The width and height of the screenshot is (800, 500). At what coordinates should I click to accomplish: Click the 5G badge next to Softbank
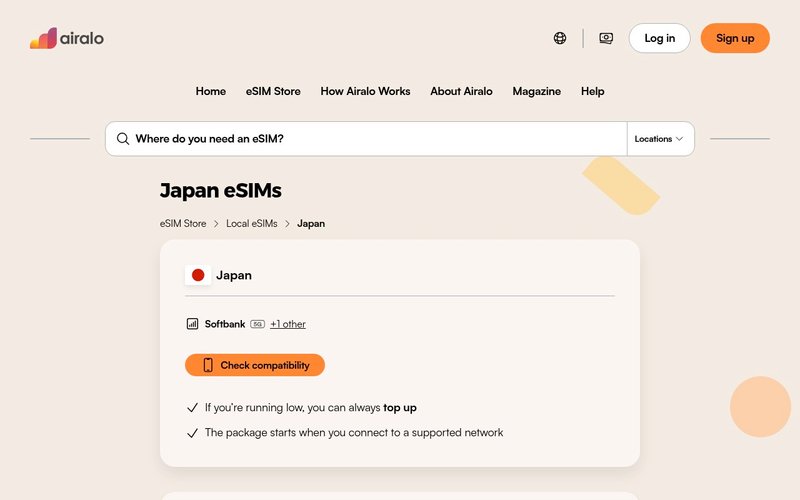[258, 324]
